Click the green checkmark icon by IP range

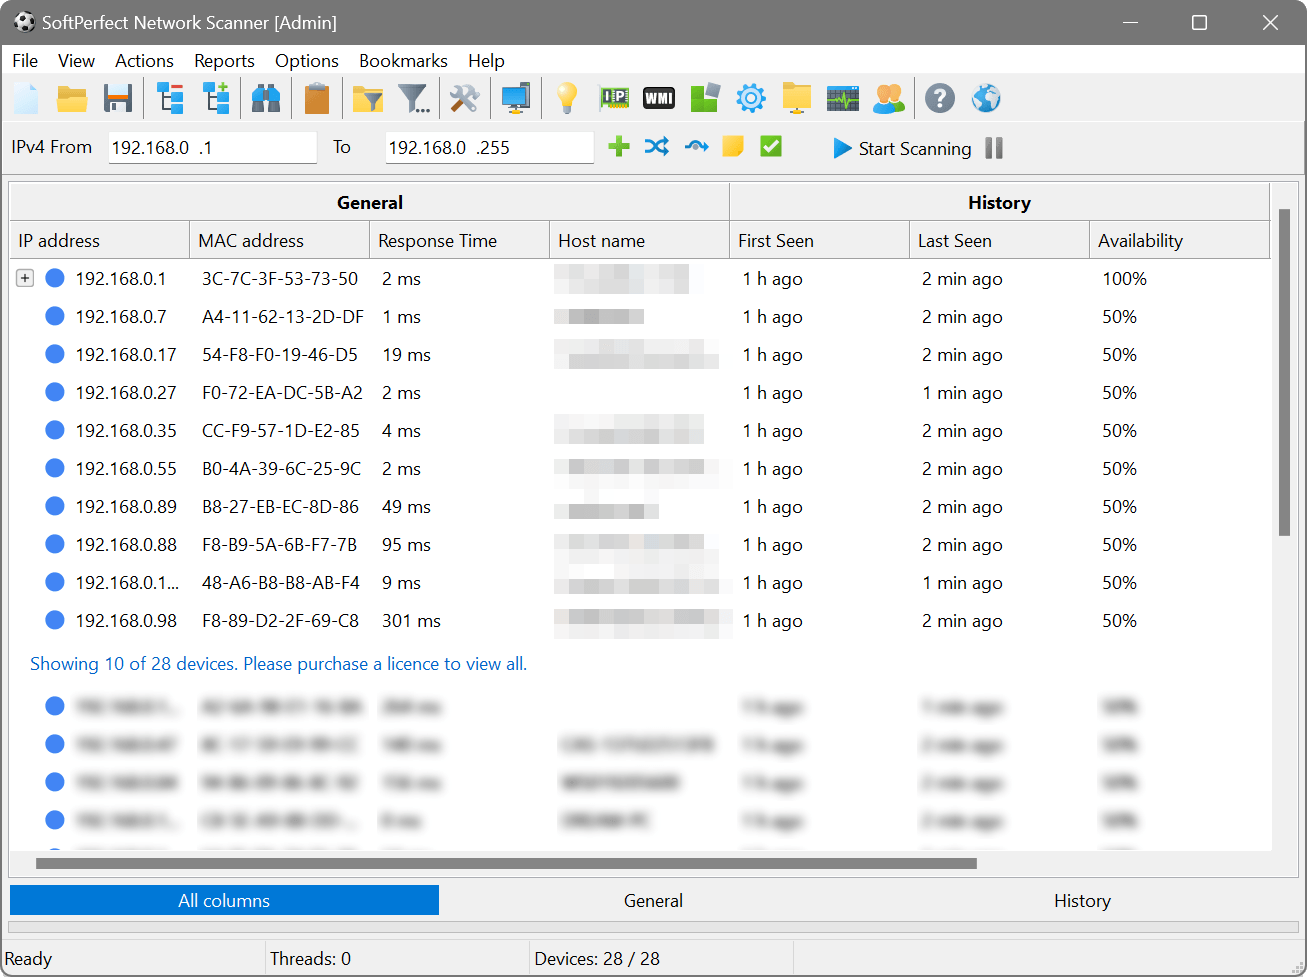(x=771, y=147)
